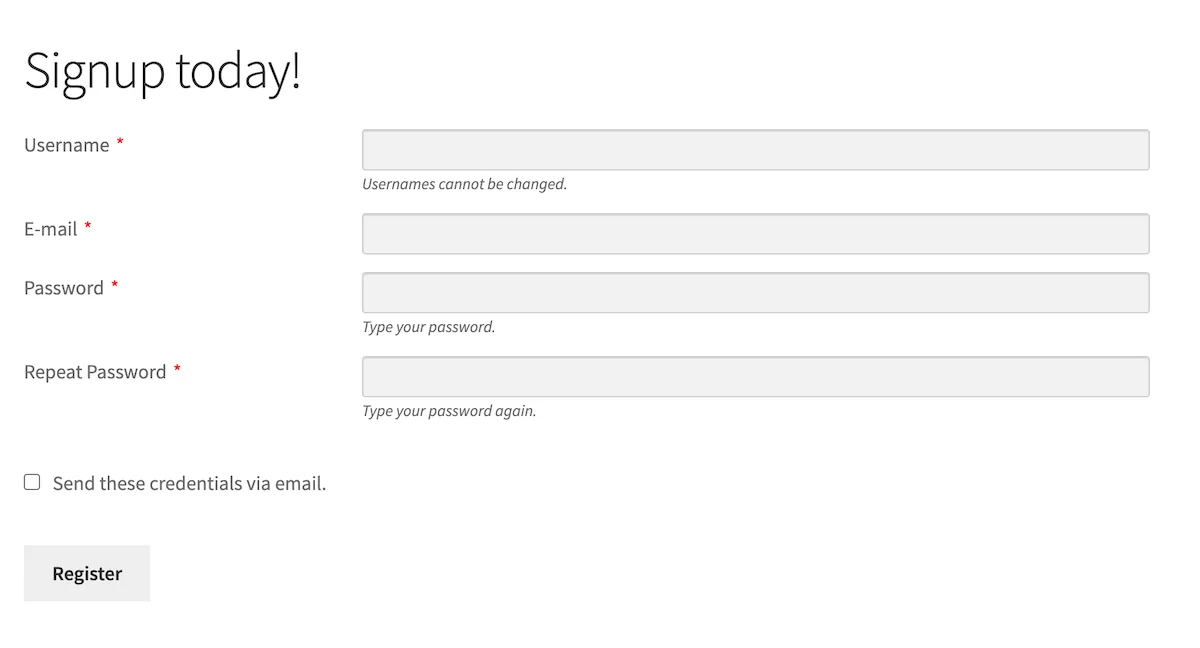
Task: Click the red asterisk beside Username
Action: (120, 144)
